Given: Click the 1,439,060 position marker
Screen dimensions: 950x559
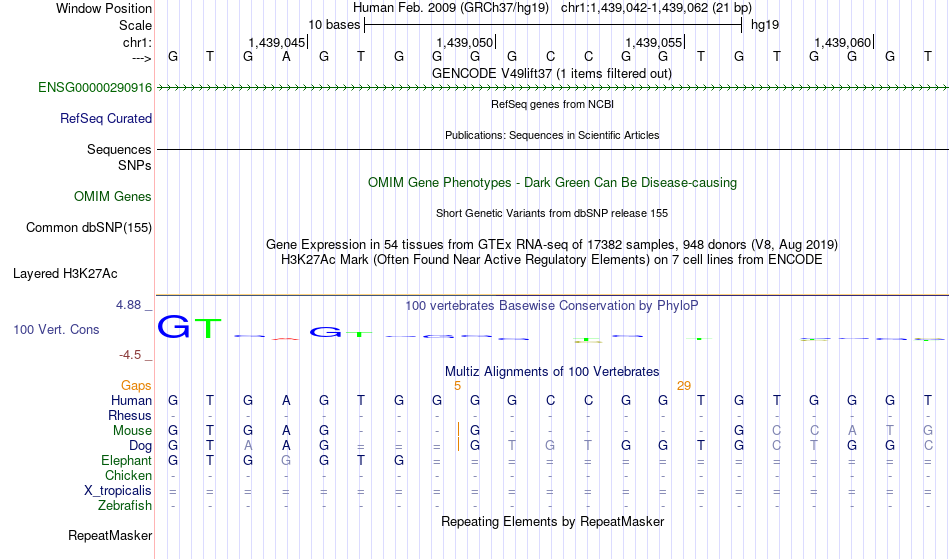Looking at the screenshot, I should (843, 42).
